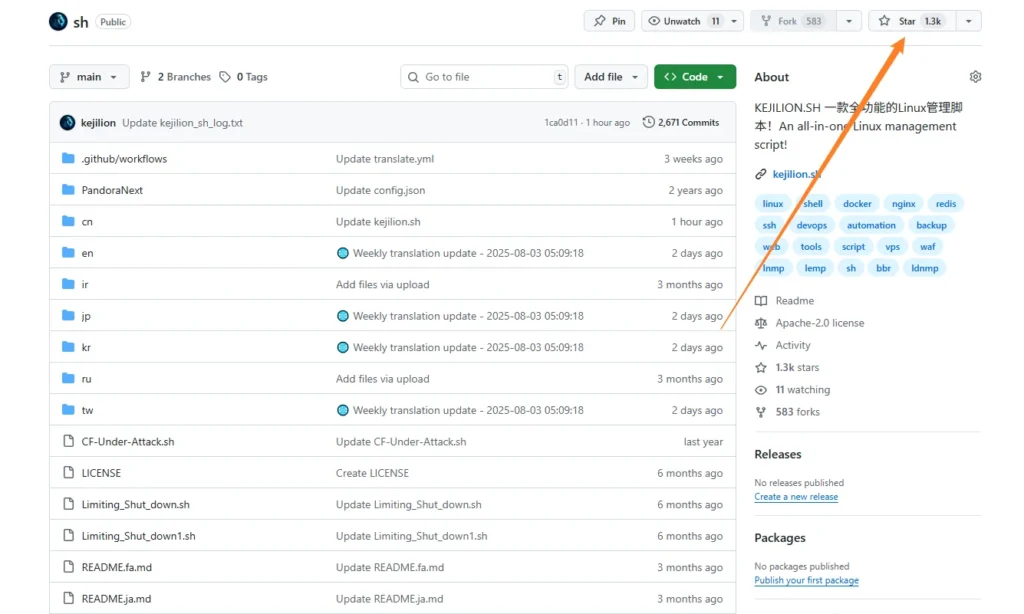This screenshot has height=614, width=1024.
Task: Click the kr folder icon
Action: (x=68, y=346)
